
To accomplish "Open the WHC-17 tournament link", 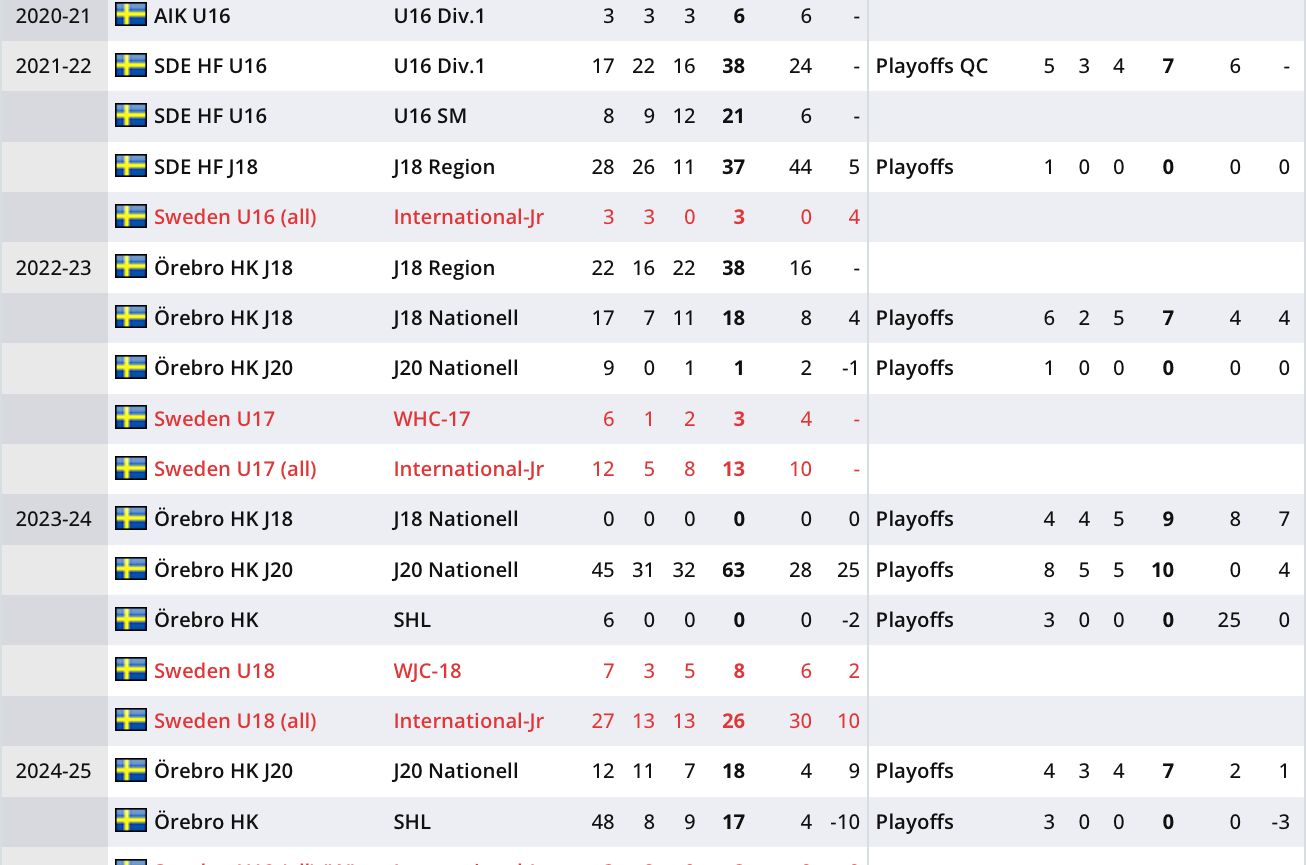I will [433, 419].
